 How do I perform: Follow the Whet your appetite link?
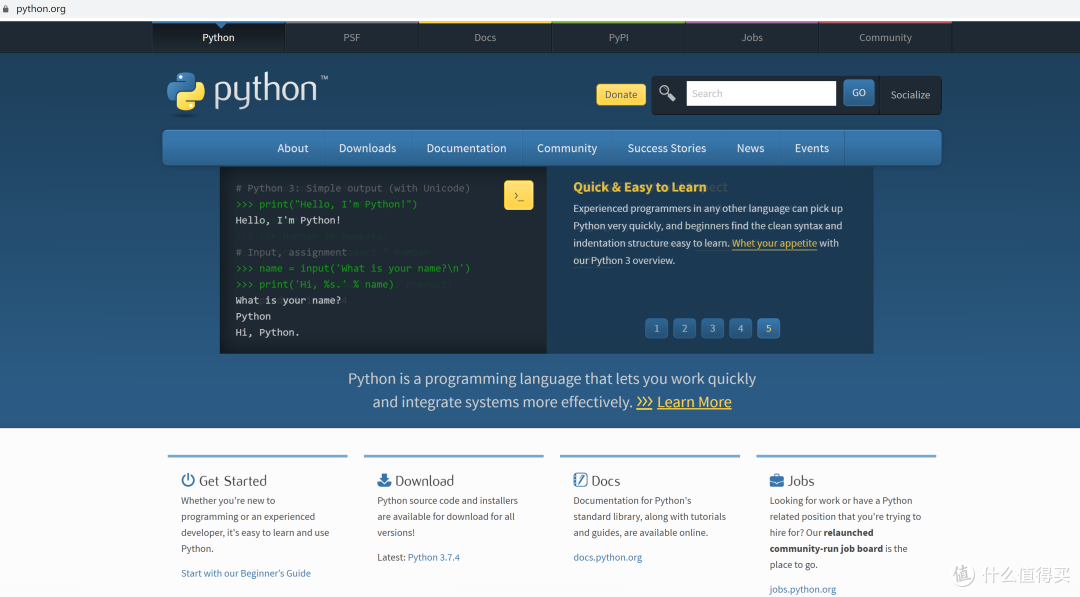coord(774,243)
